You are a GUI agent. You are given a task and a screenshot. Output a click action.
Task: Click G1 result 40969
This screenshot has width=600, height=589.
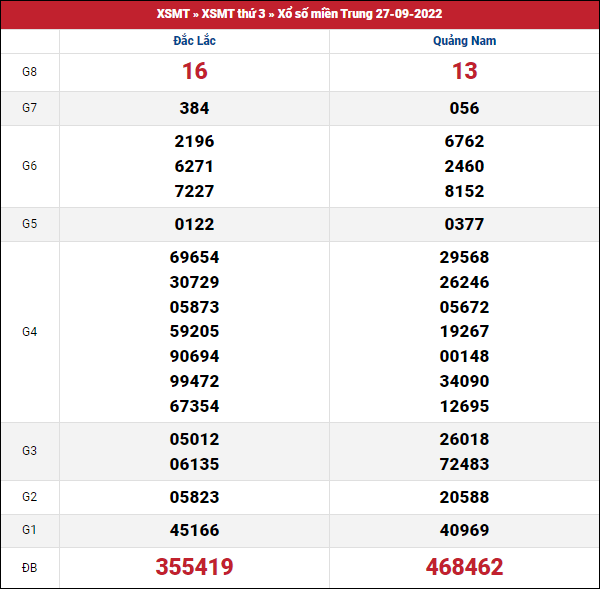(464, 531)
